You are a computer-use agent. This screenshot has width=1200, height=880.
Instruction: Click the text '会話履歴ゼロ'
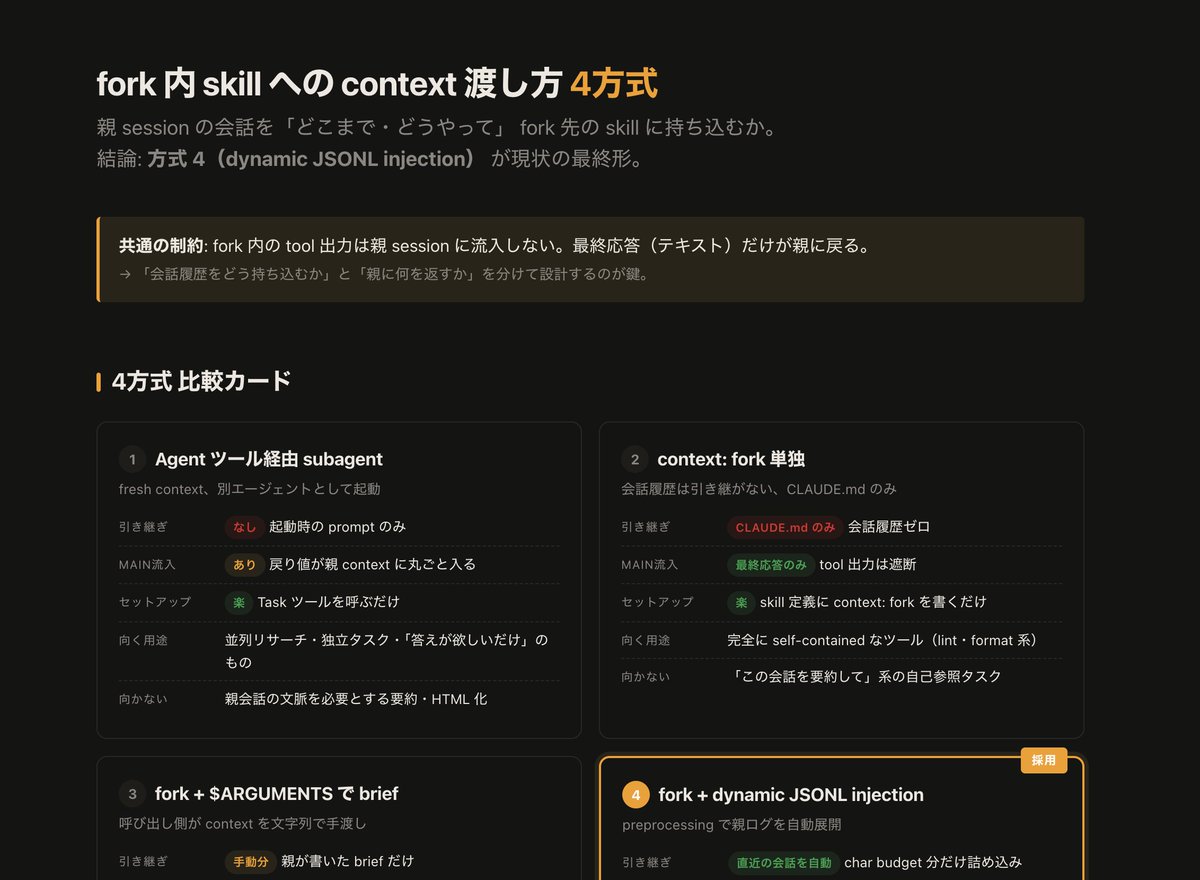(x=889, y=527)
